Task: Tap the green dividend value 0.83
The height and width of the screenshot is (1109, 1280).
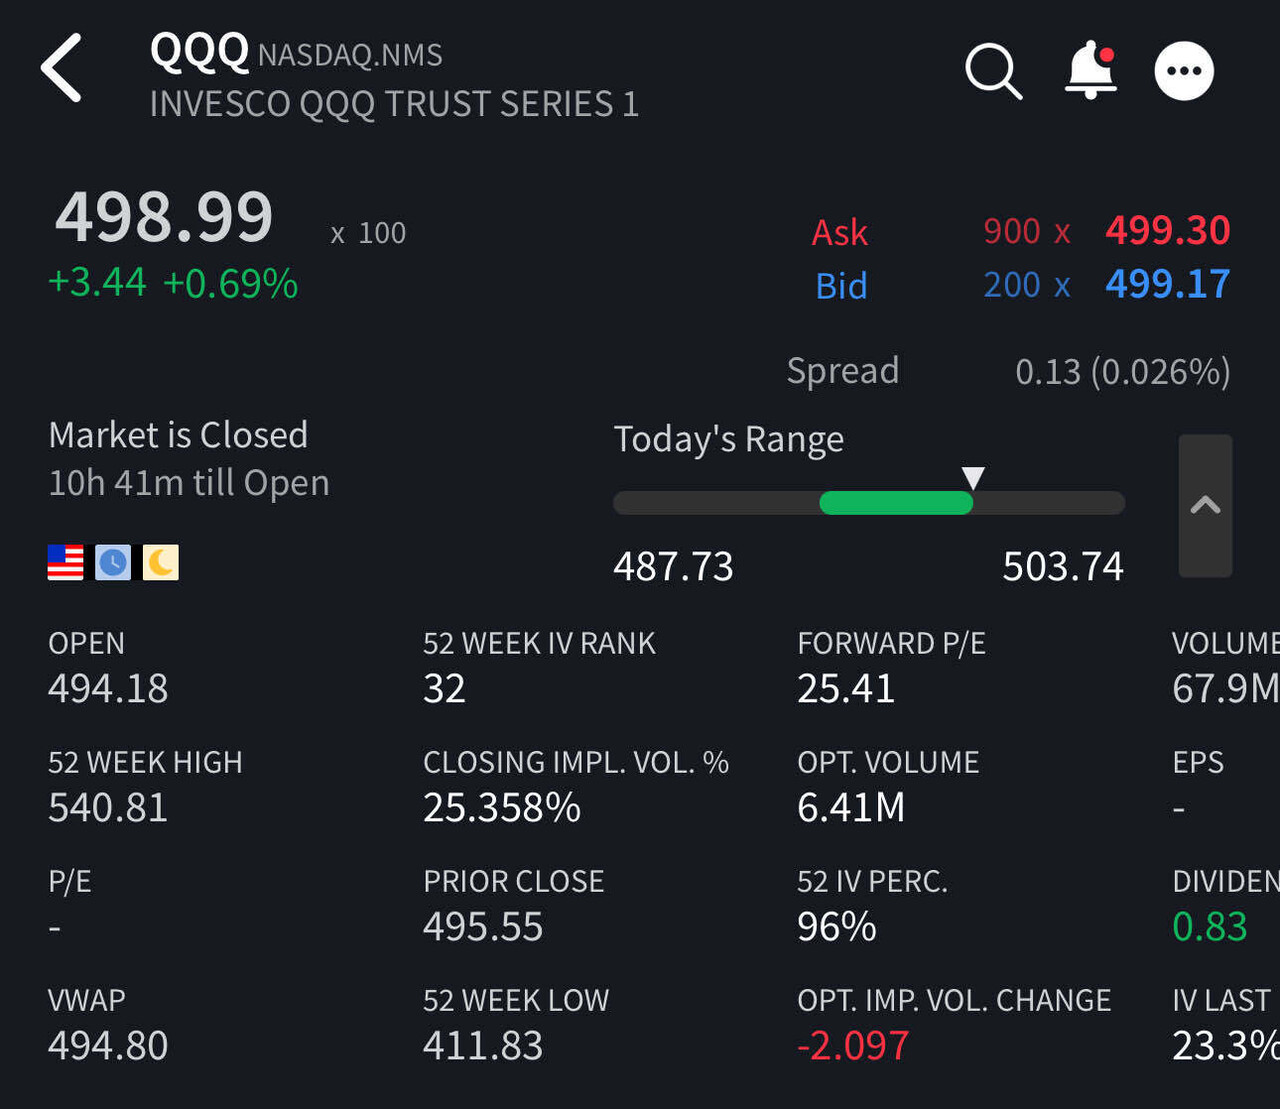Action: click(1209, 927)
